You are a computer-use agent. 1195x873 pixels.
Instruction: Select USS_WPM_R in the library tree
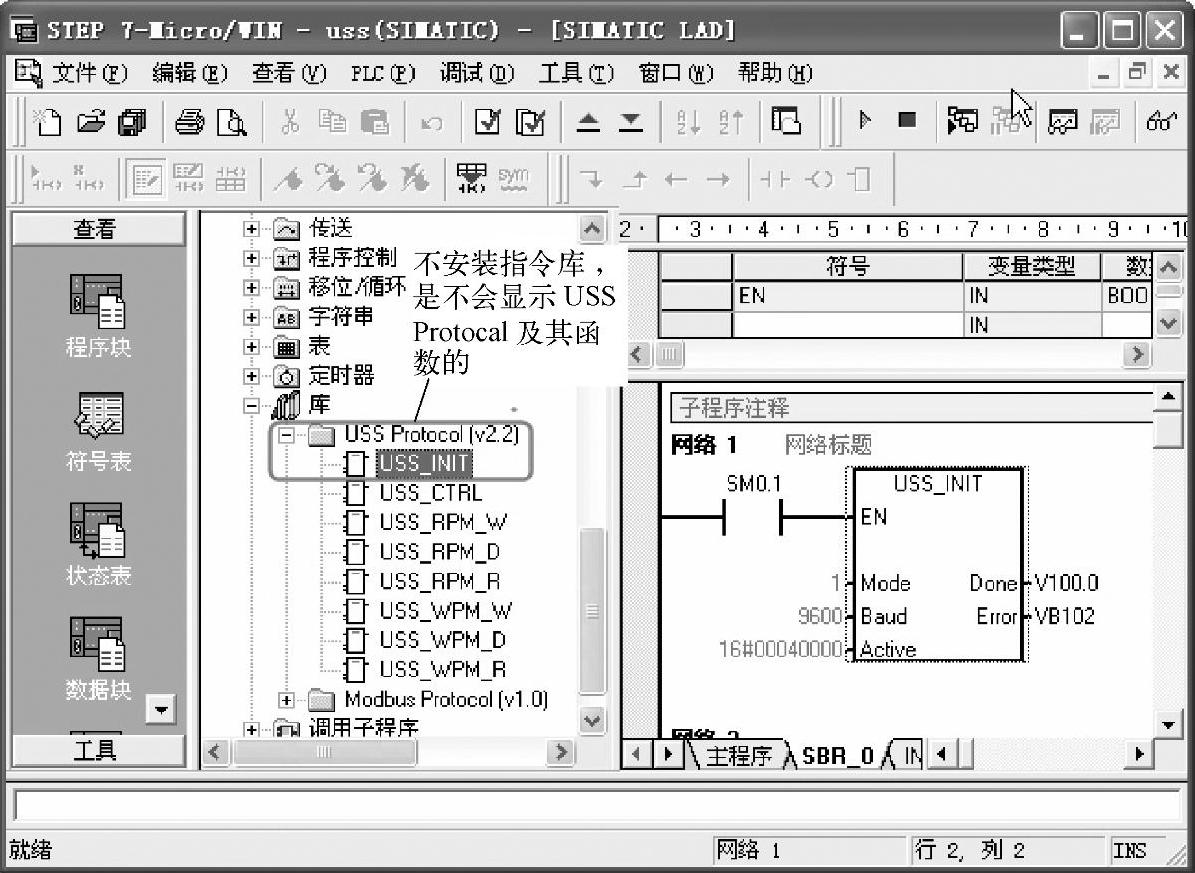[443, 669]
